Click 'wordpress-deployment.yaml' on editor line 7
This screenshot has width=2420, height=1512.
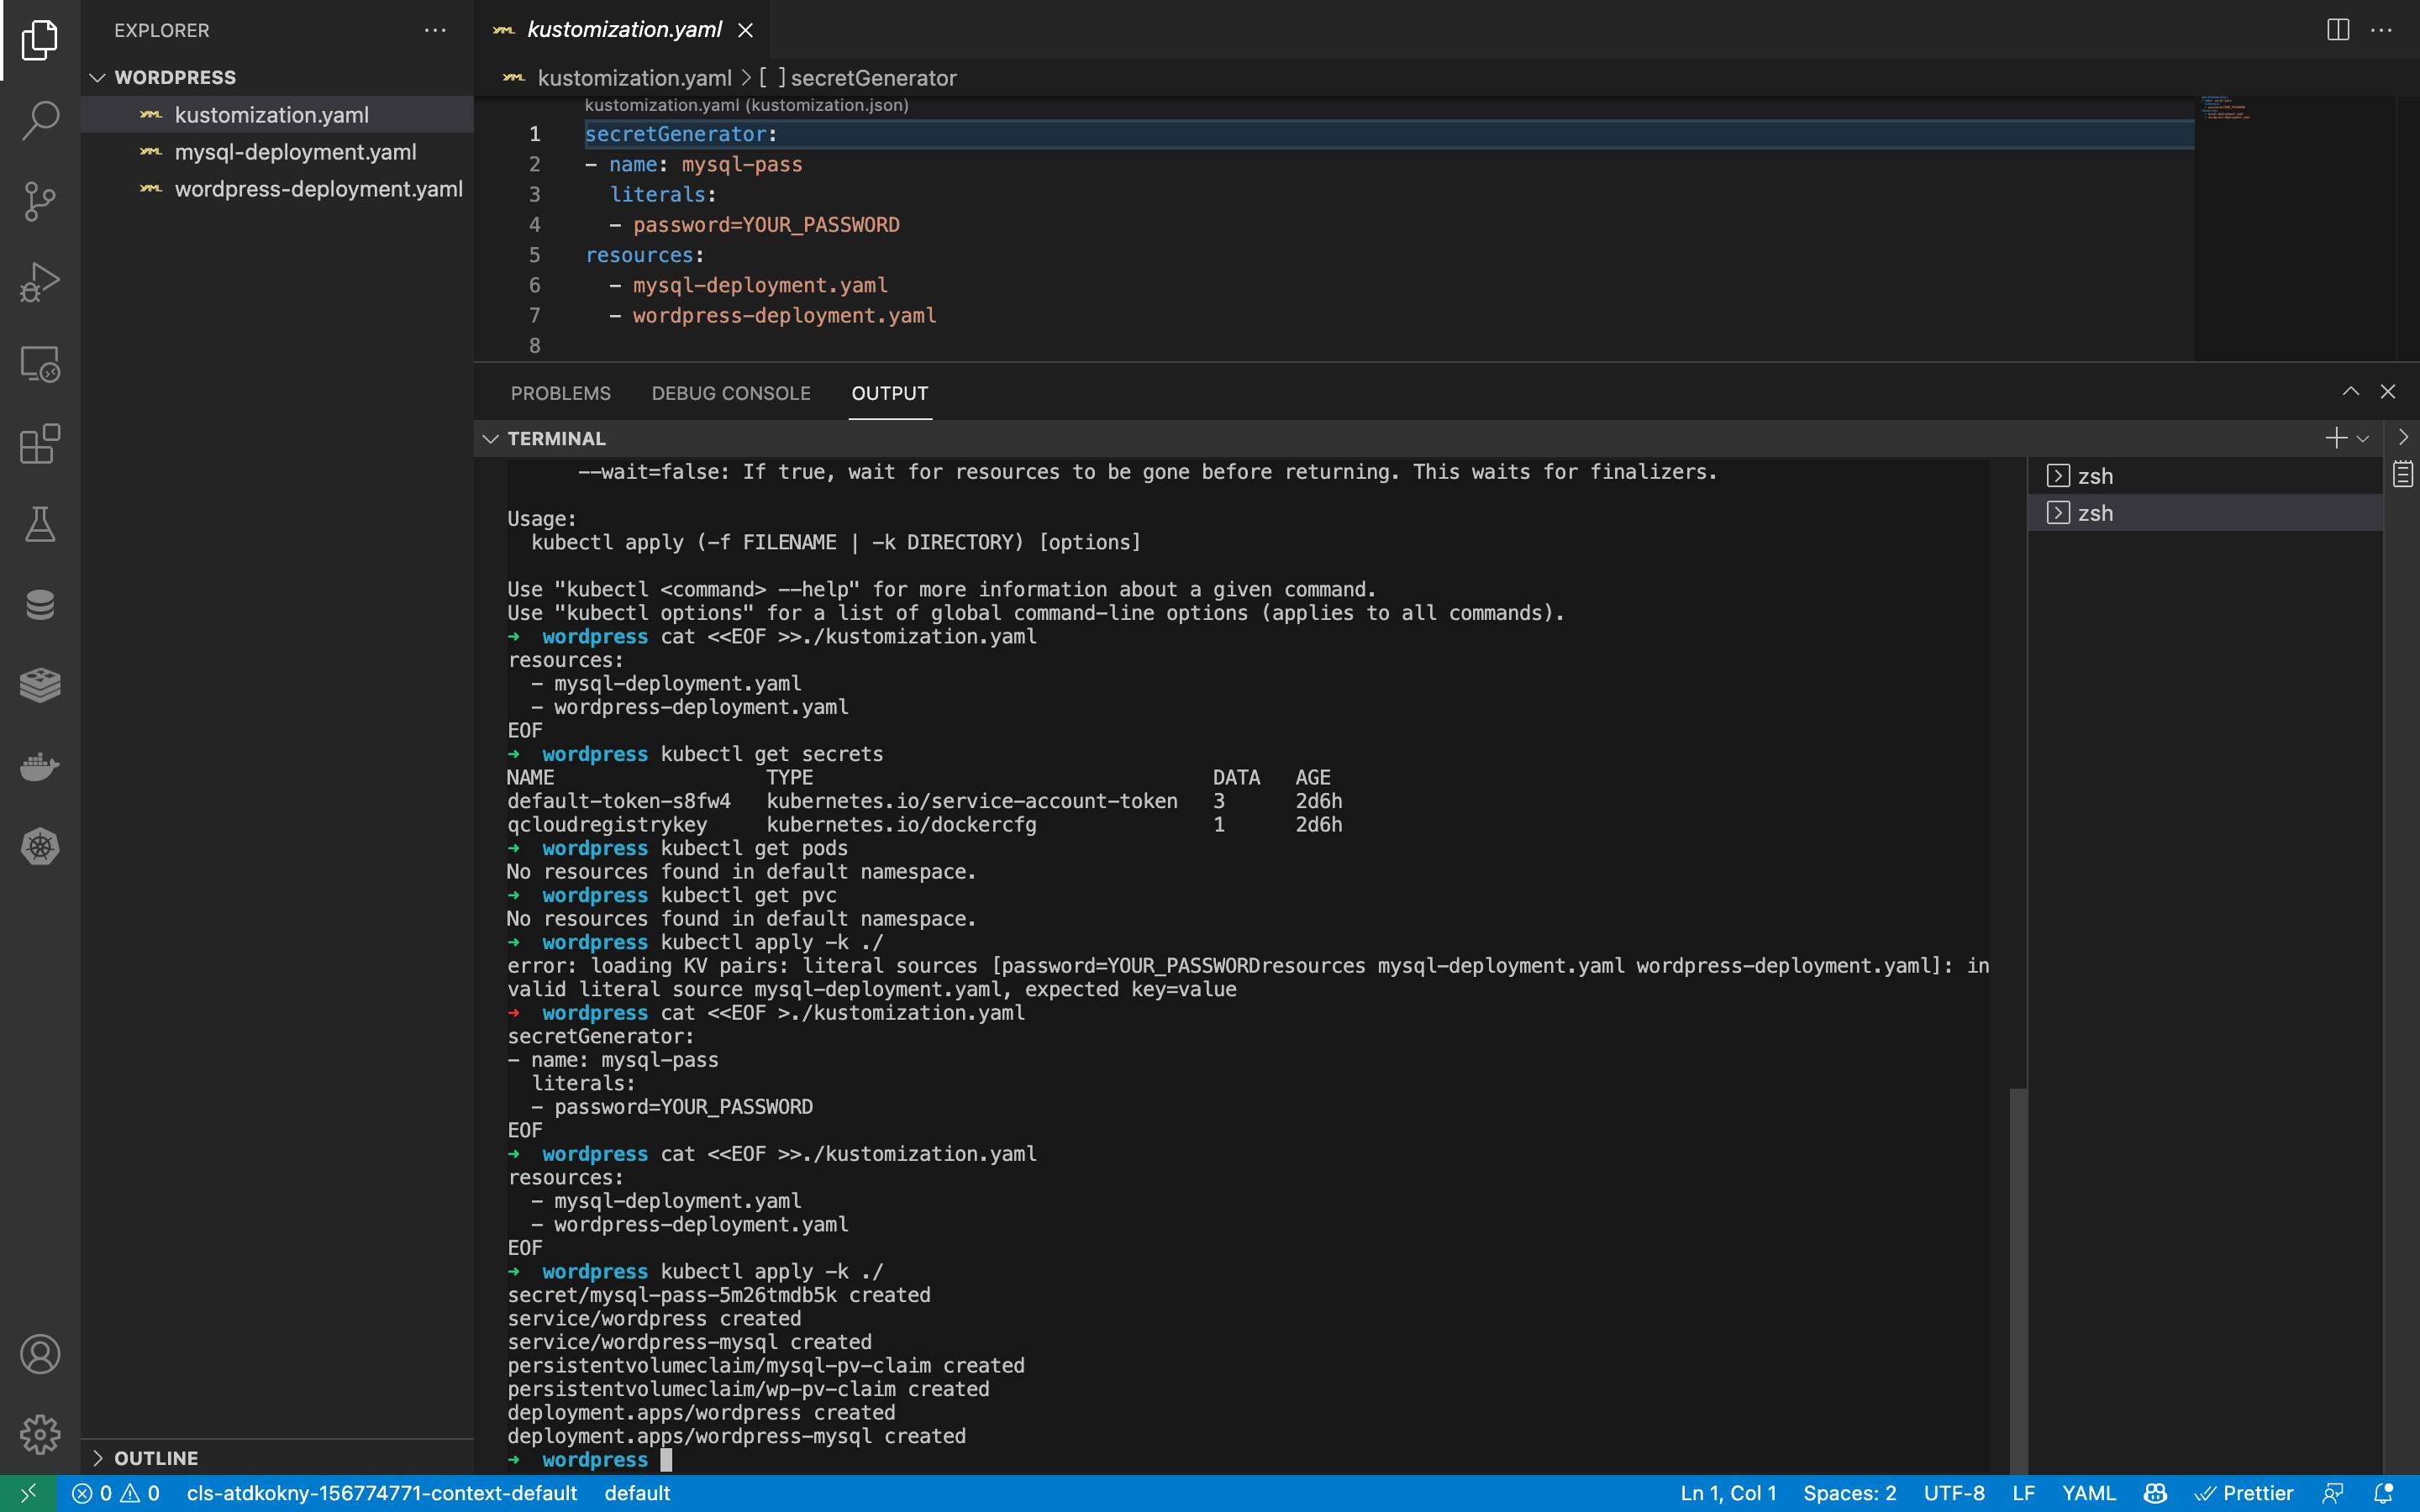point(785,316)
